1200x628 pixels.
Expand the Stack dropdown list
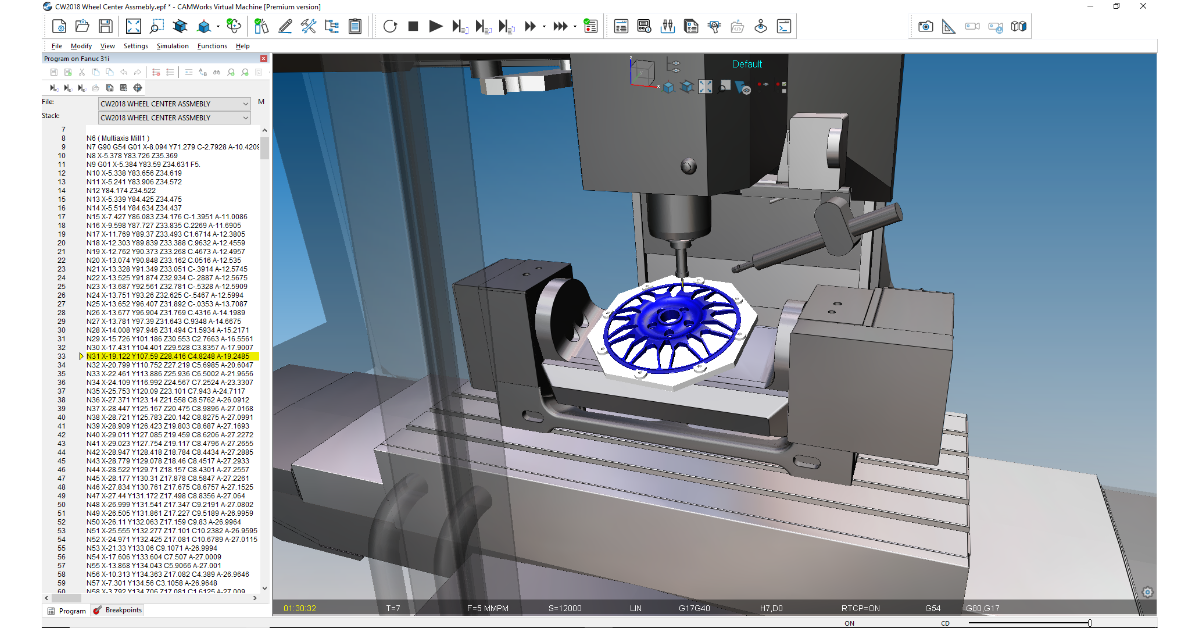click(246, 117)
